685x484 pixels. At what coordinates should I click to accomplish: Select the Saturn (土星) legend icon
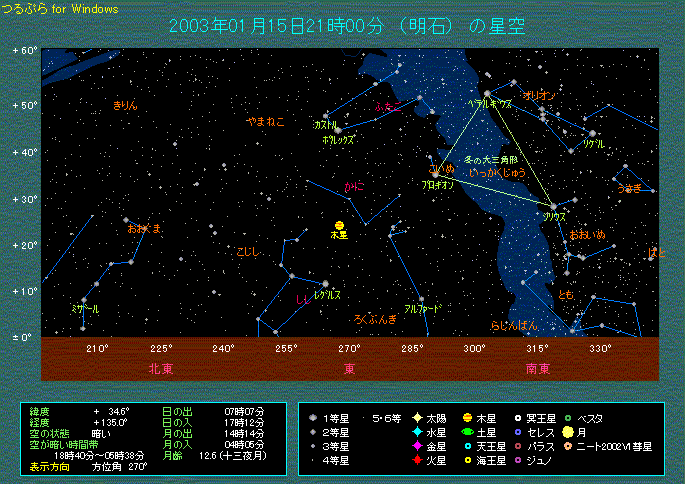click(467, 432)
